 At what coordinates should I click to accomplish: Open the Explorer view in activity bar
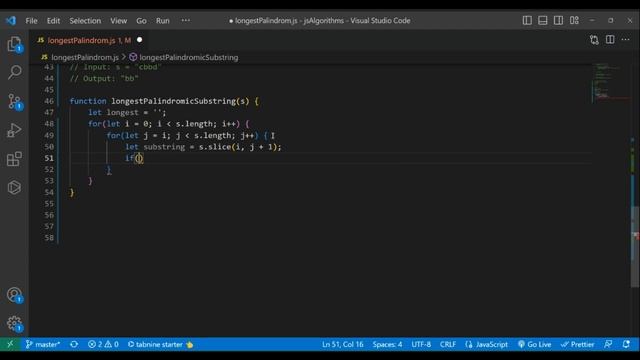pyautogui.click(x=14, y=44)
